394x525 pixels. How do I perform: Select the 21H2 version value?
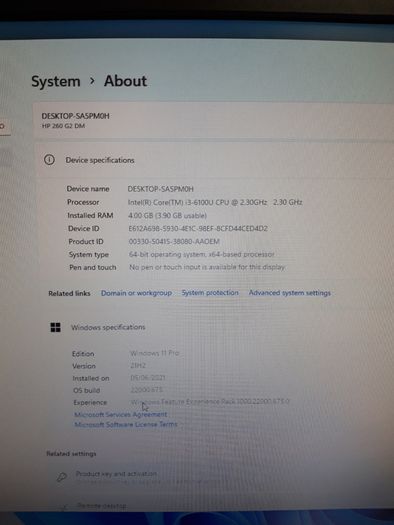[x=138, y=366]
